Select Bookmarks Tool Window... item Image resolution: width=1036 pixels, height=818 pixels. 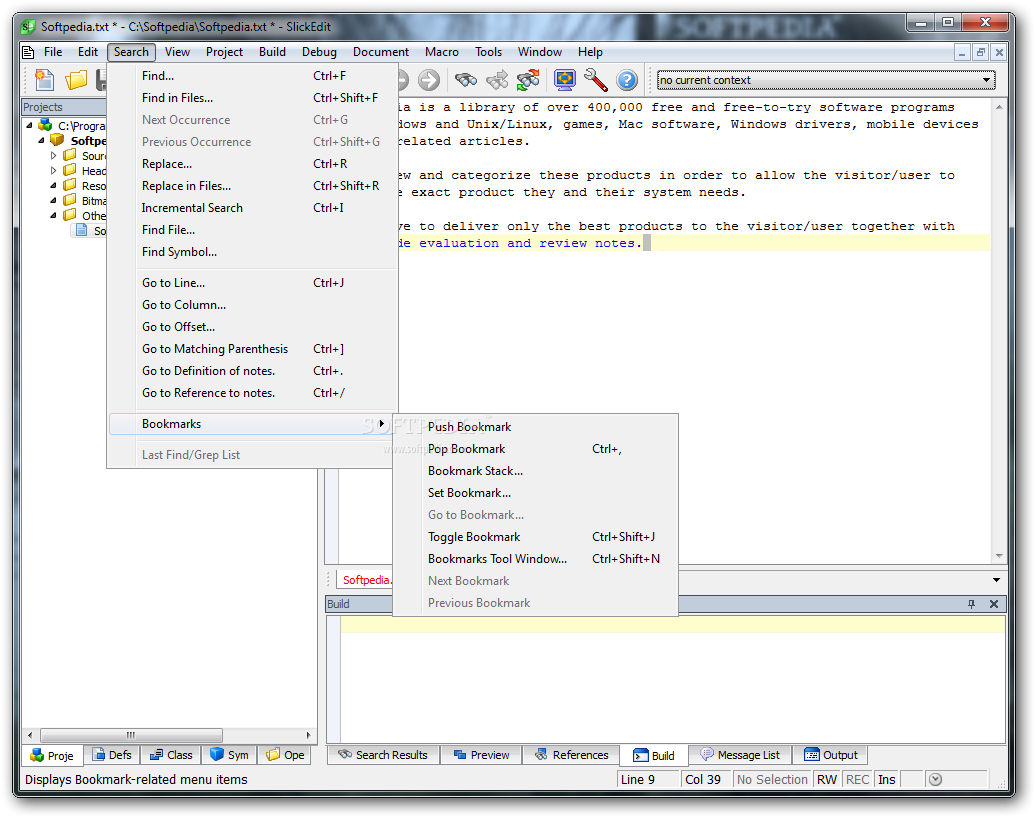pyautogui.click(x=536, y=559)
